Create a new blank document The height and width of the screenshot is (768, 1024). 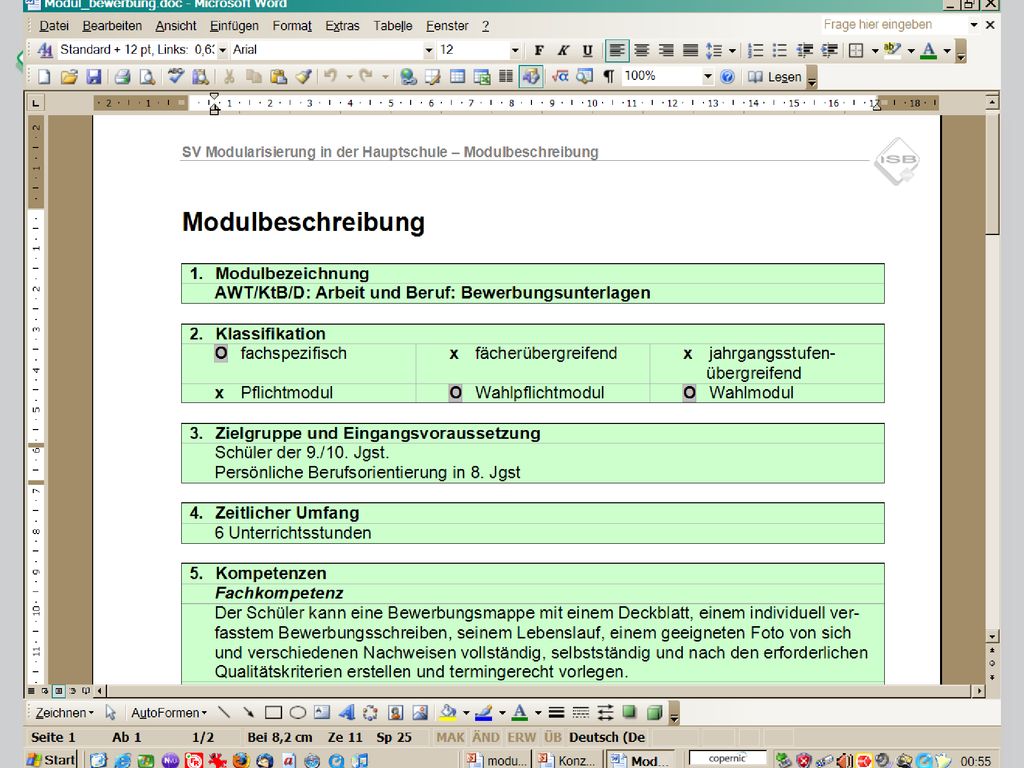click(x=44, y=77)
